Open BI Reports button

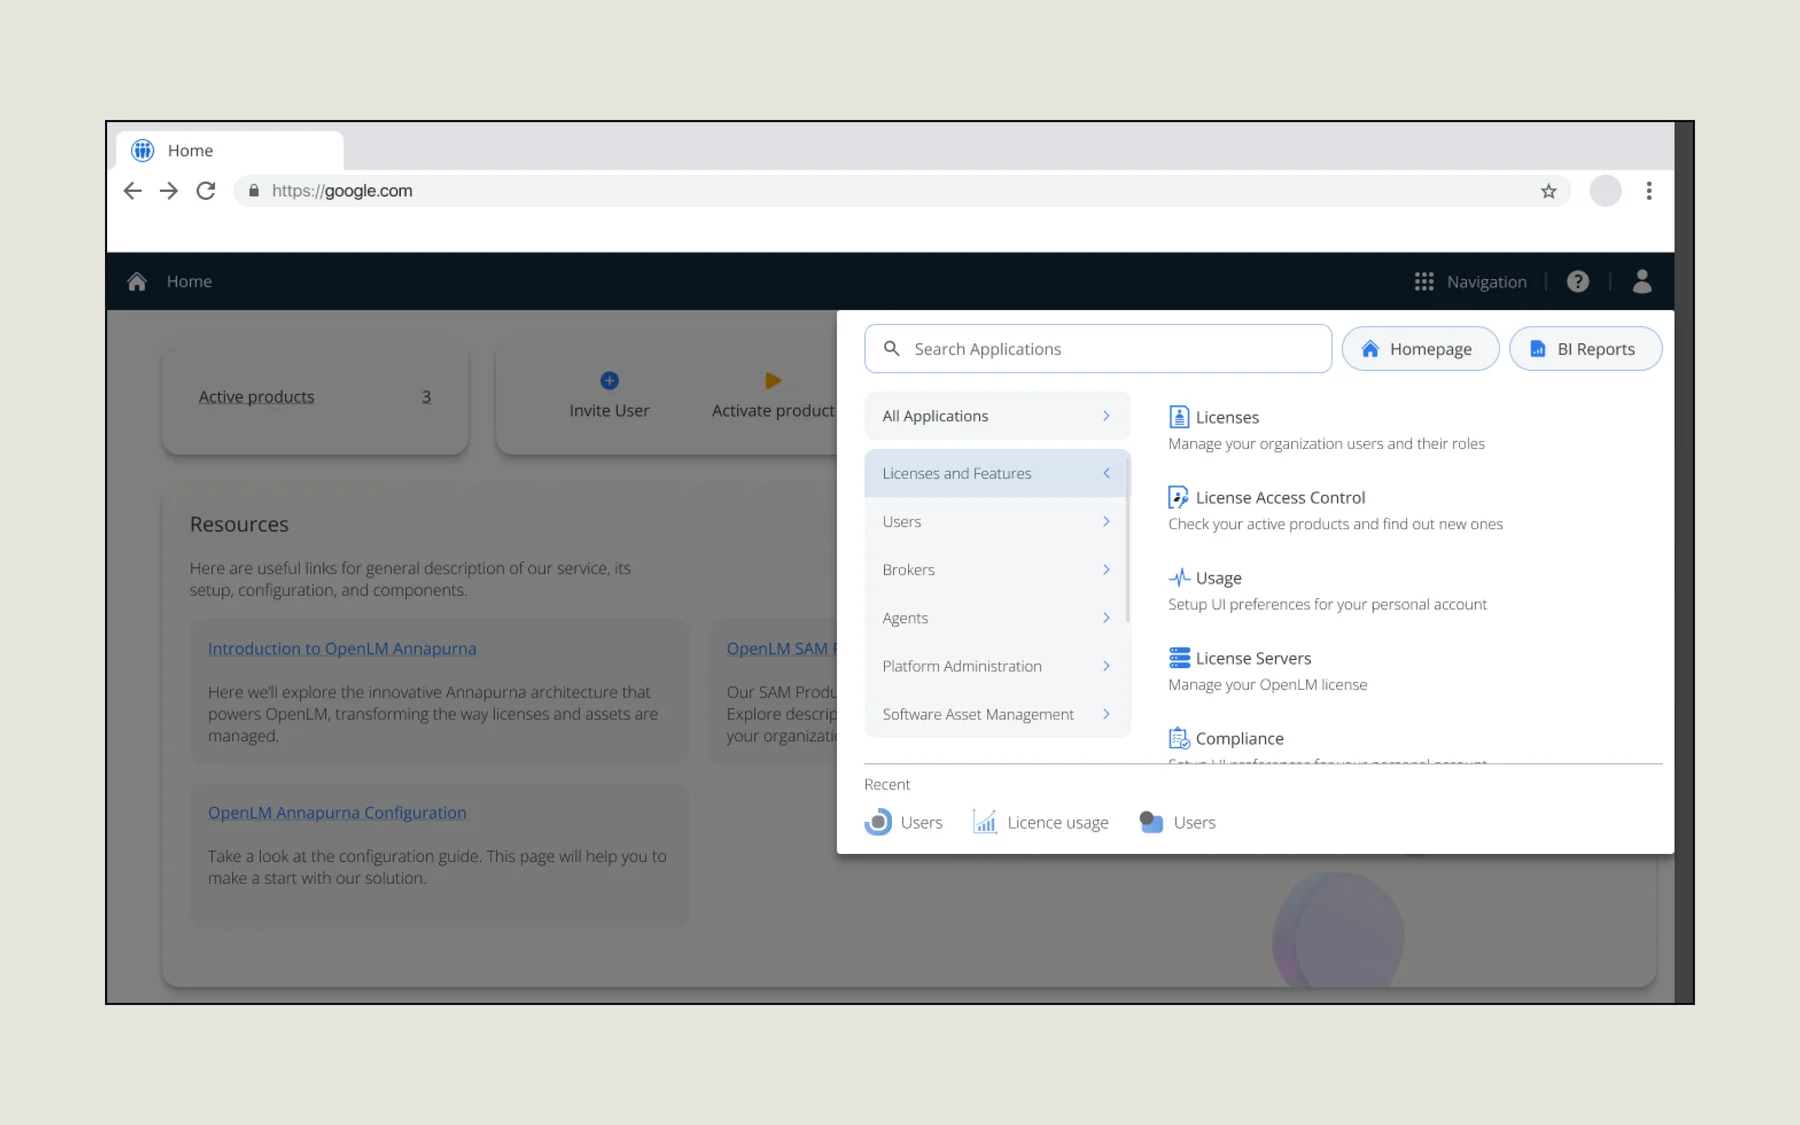tap(1585, 349)
